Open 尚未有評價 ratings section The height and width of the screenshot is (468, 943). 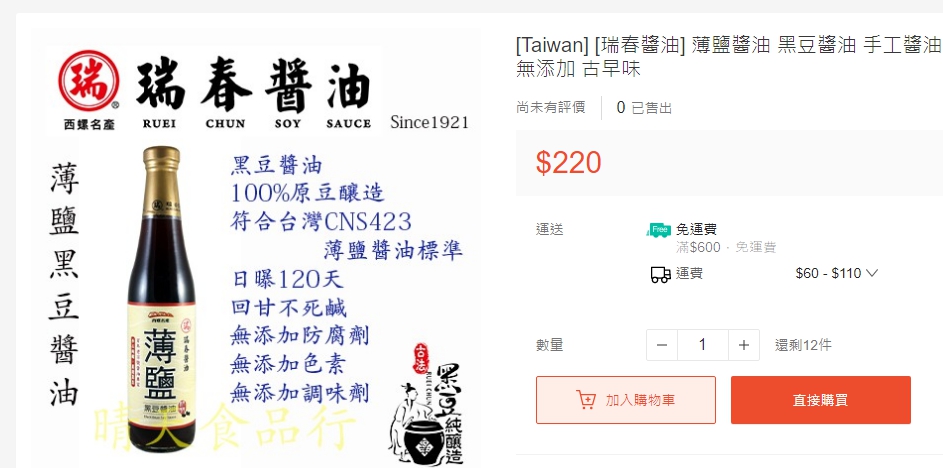550,108
